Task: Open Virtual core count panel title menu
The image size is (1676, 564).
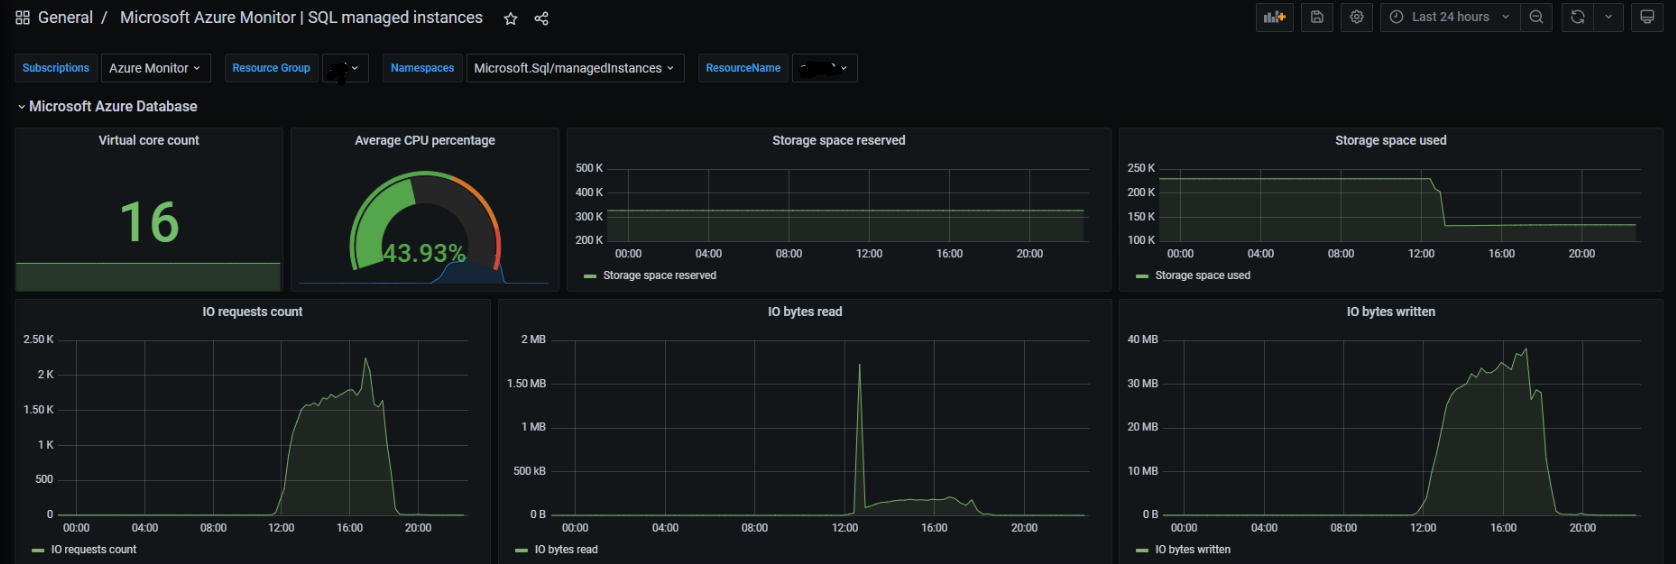Action: click(x=149, y=141)
